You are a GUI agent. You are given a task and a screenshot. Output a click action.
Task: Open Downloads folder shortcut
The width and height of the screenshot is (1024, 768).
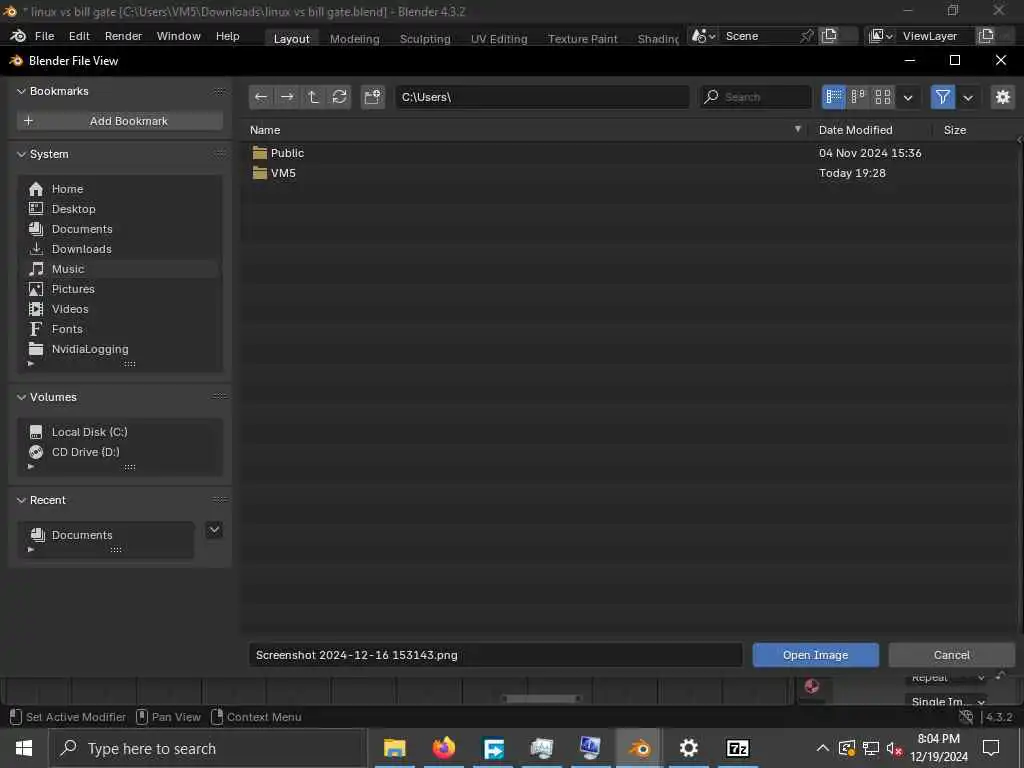click(x=120, y=249)
